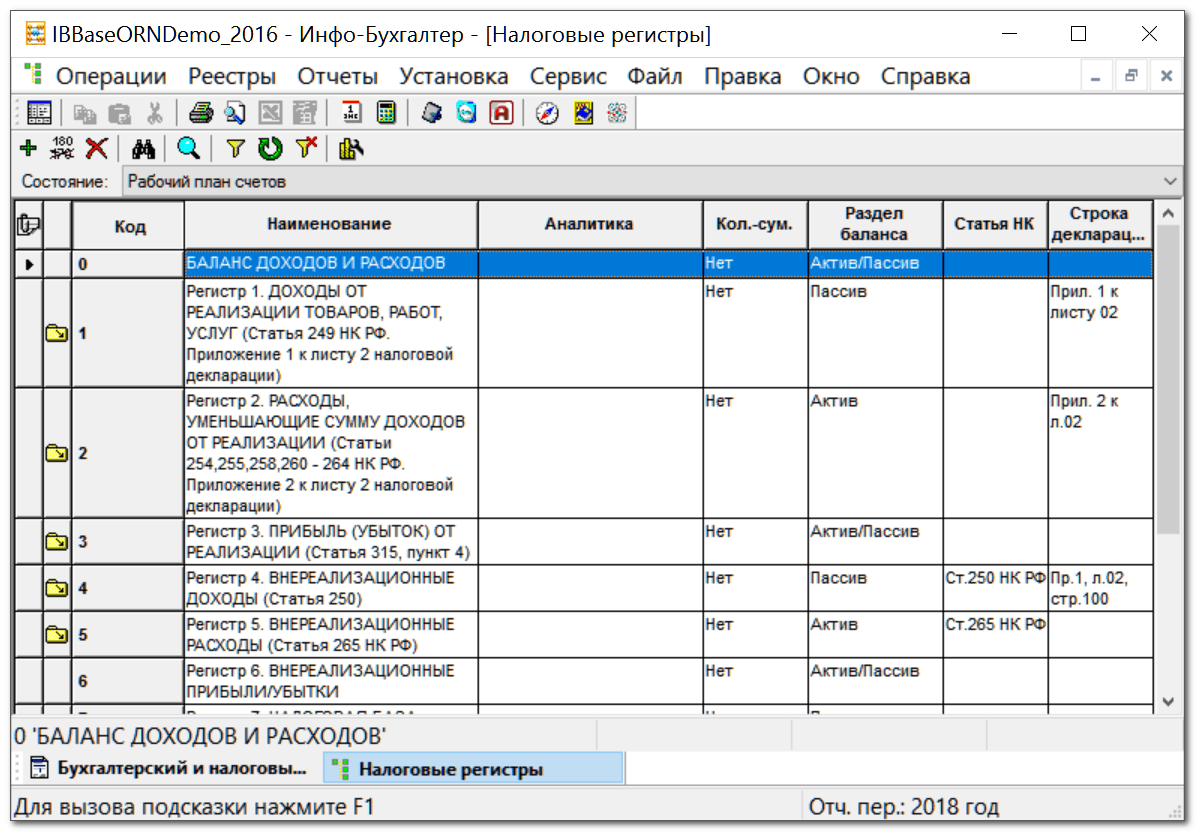This screenshot has height=832, width=1196.
Task: Open the Установка menu
Action: pyautogui.click(x=454, y=76)
